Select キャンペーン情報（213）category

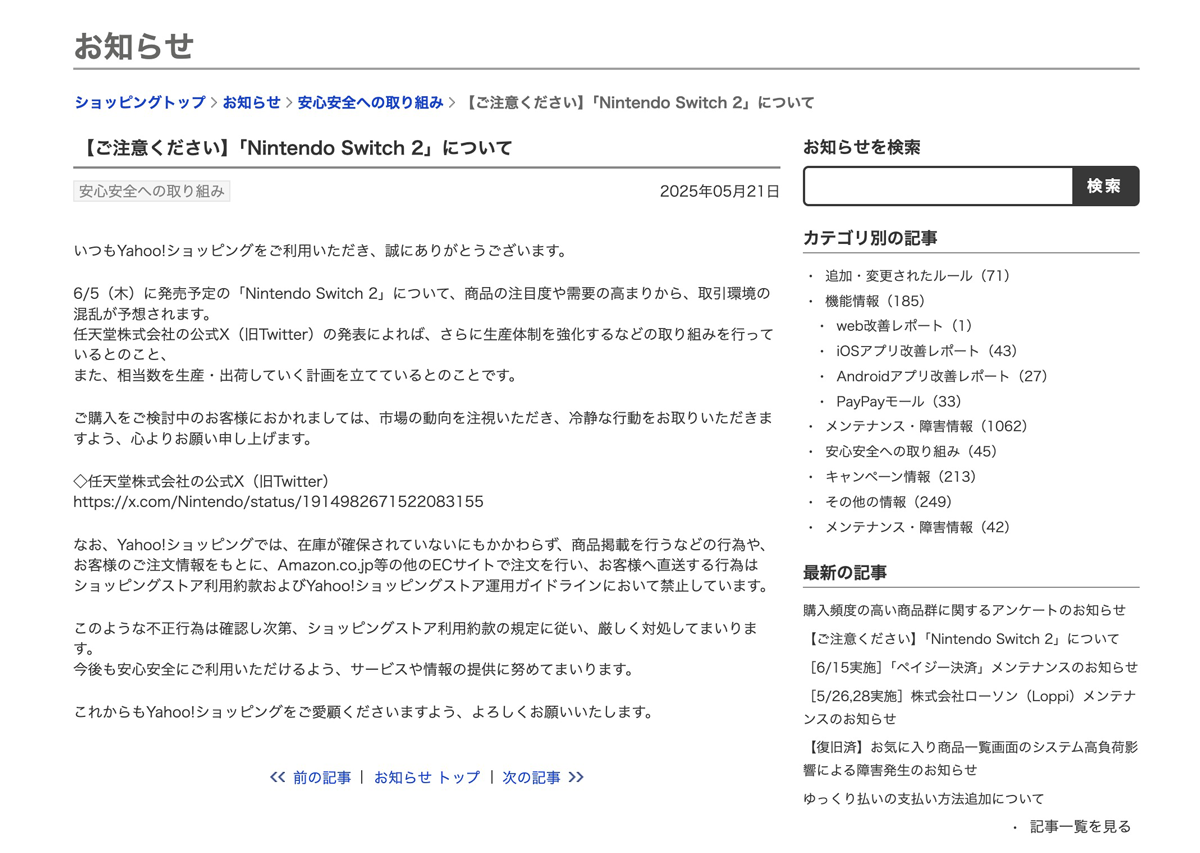(901, 476)
